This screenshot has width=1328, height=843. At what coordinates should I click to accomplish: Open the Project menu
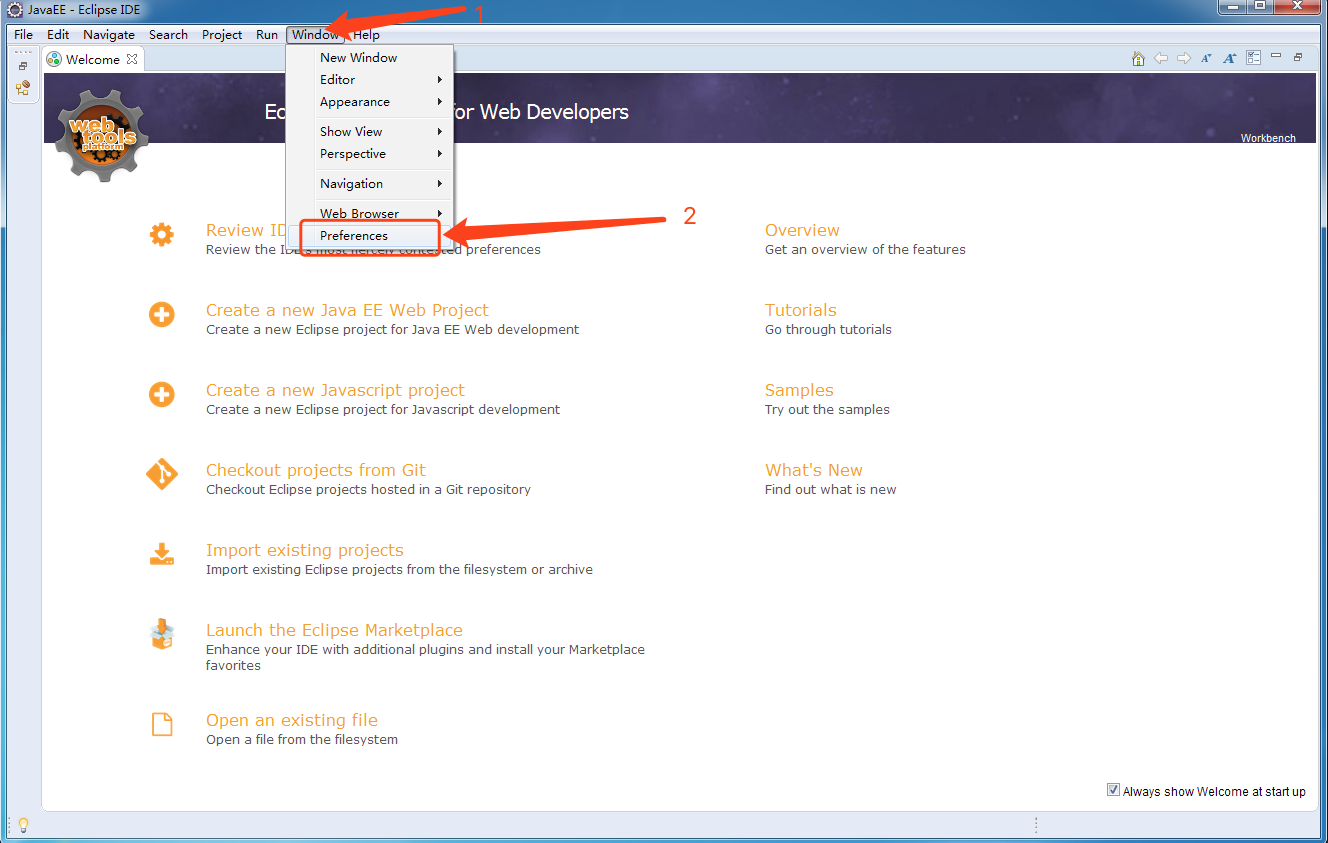tap(222, 35)
